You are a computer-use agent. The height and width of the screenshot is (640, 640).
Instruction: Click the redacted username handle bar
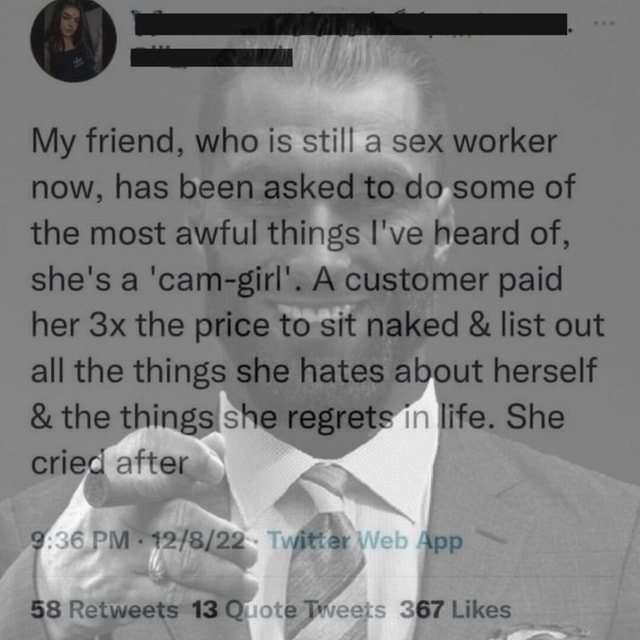point(211,58)
